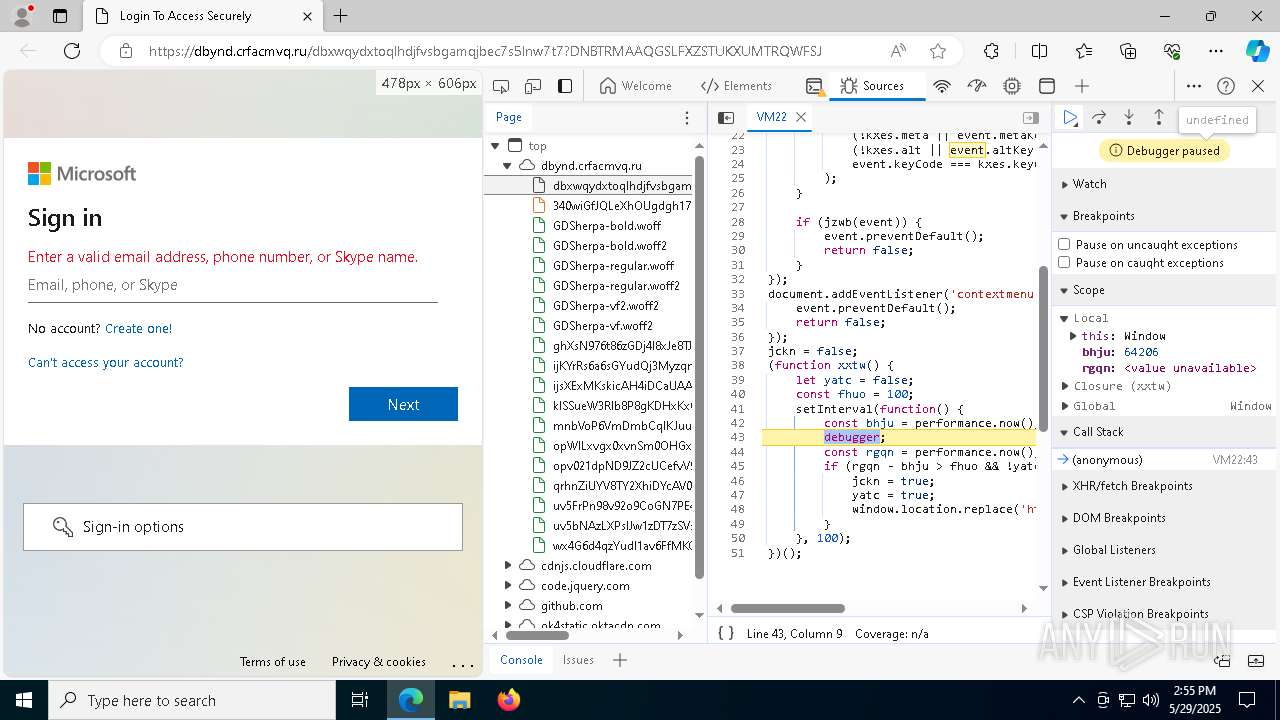Collapse the top frame tree node
Image resolution: width=1280 pixels, height=720 pixels.
(x=495, y=146)
